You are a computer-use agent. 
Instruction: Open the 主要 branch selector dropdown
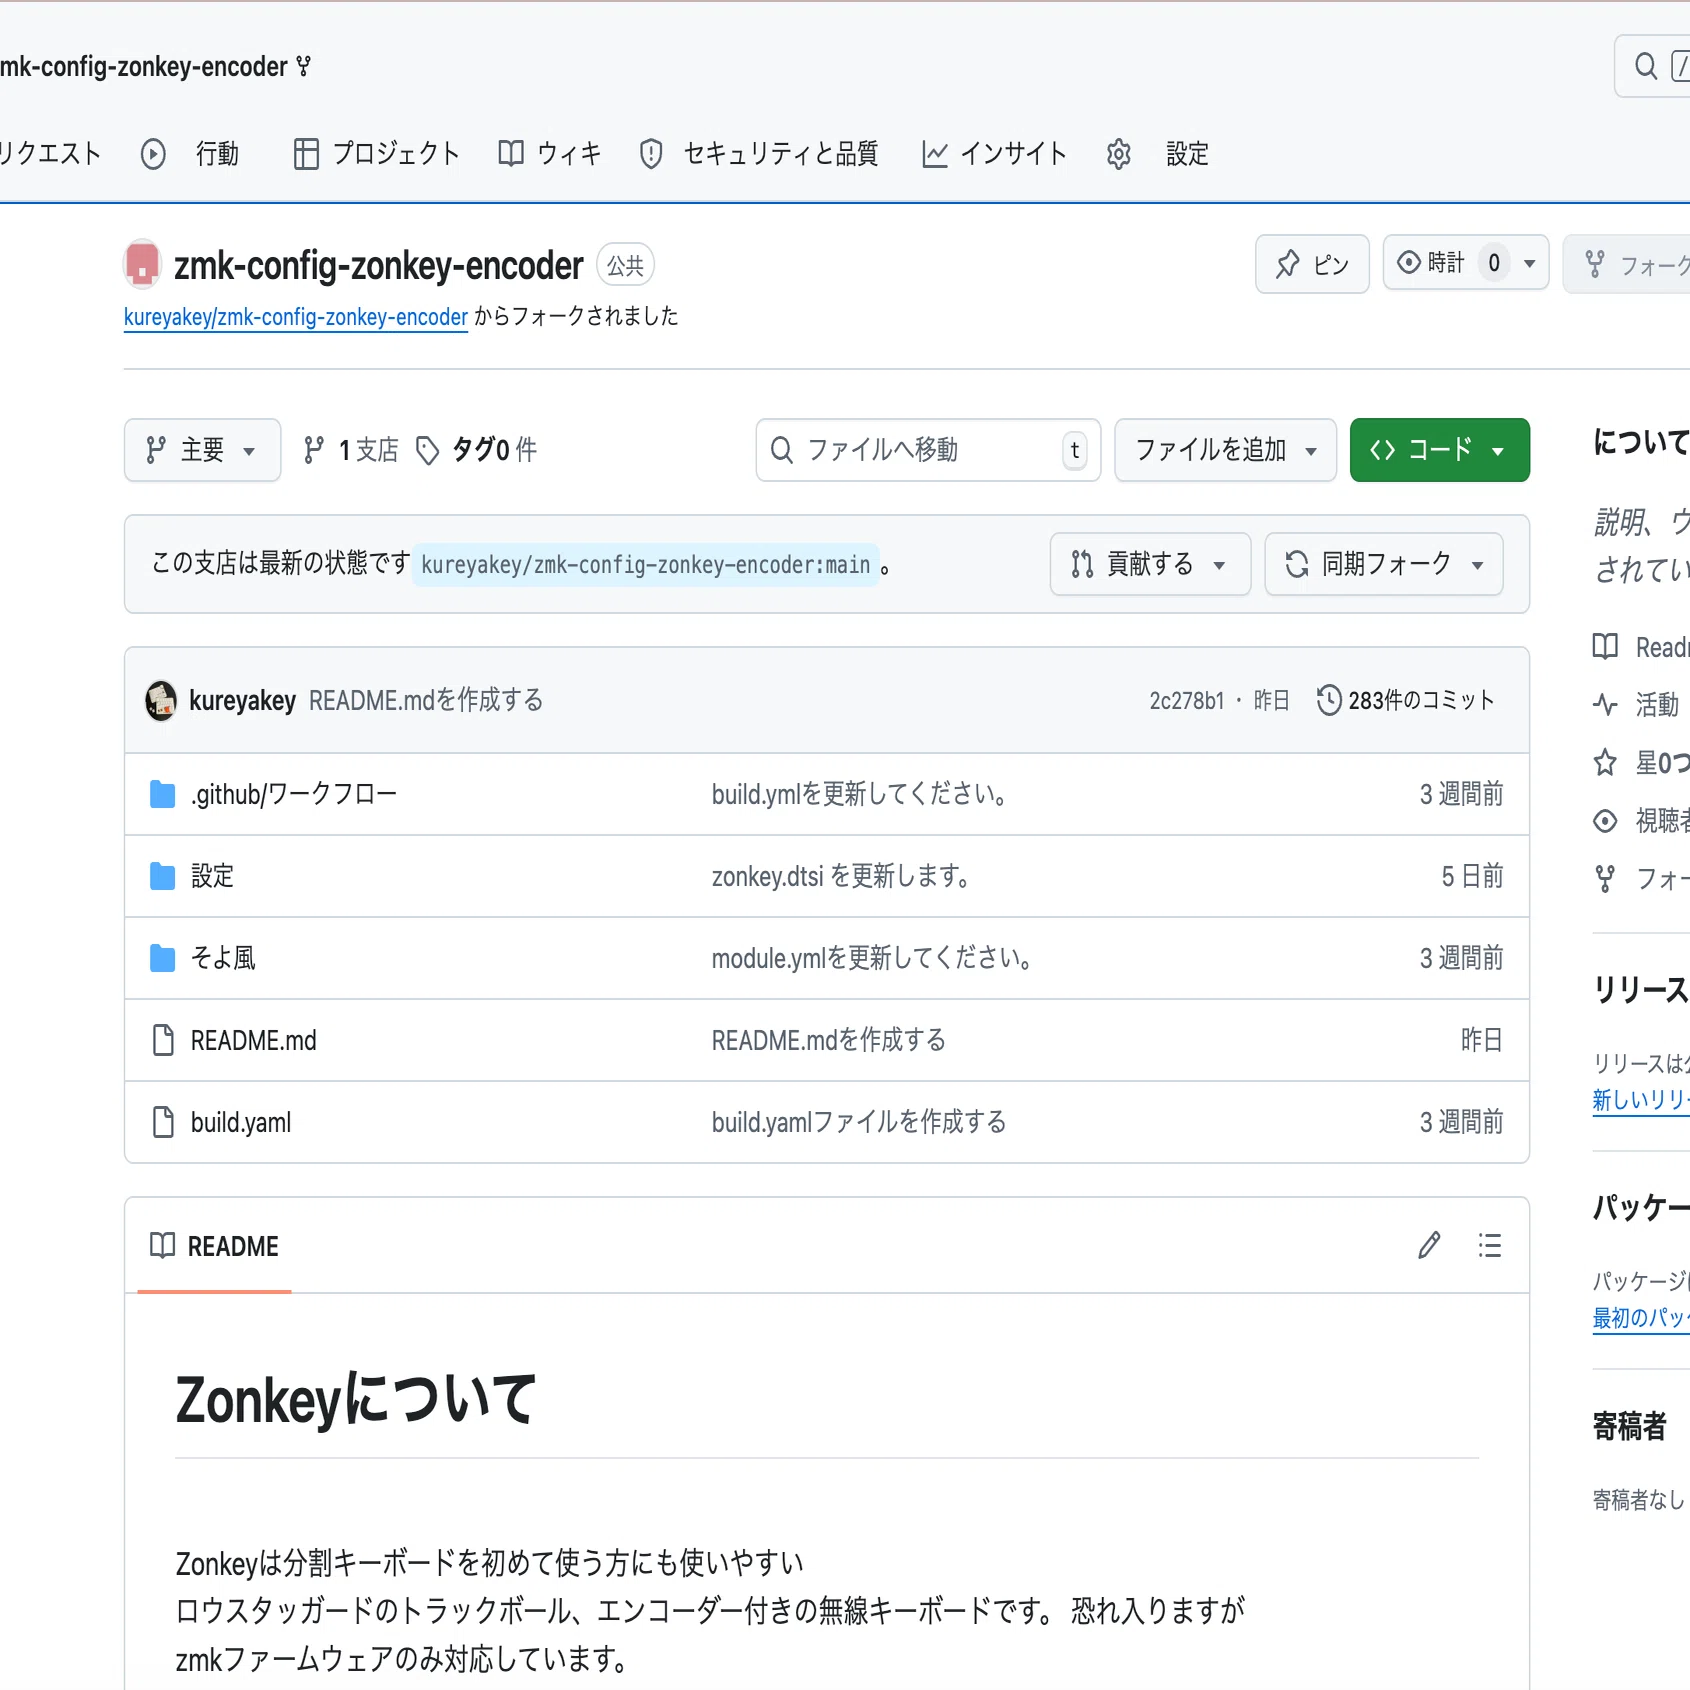[x=202, y=450]
